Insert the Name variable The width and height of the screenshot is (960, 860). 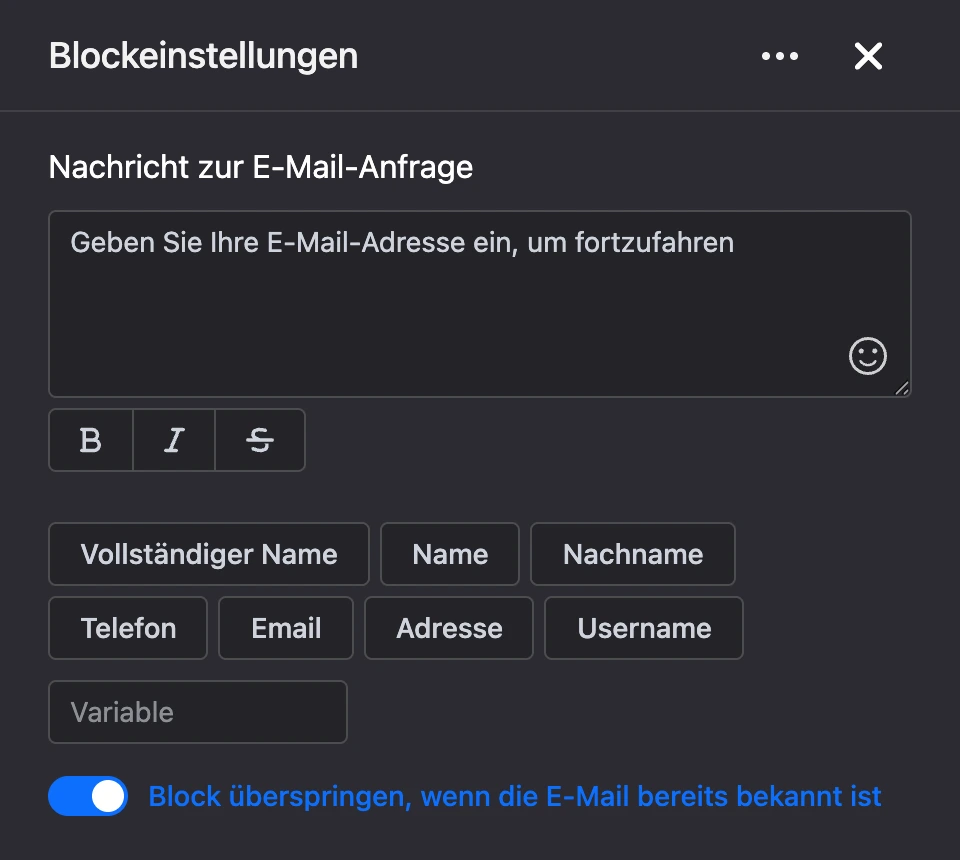[450, 554]
